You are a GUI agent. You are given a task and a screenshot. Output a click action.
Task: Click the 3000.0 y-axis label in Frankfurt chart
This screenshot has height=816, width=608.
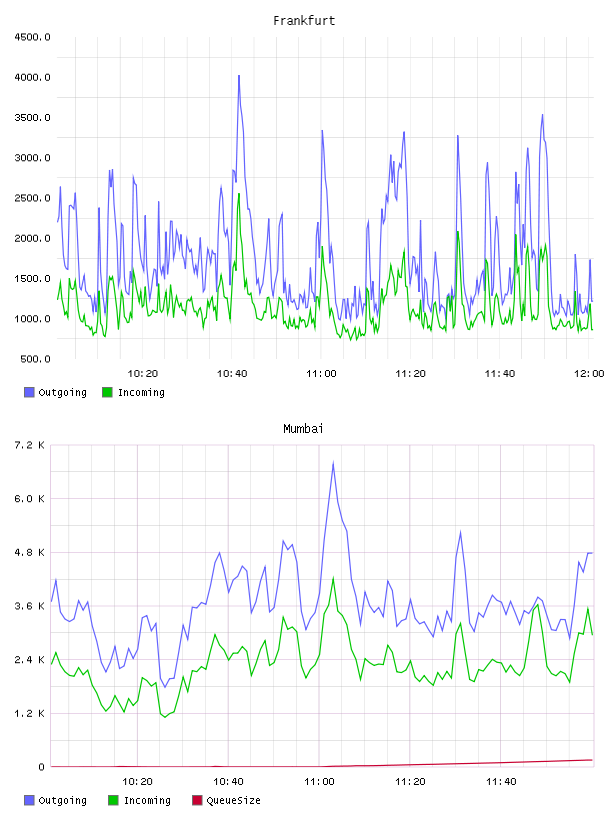coord(32,158)
